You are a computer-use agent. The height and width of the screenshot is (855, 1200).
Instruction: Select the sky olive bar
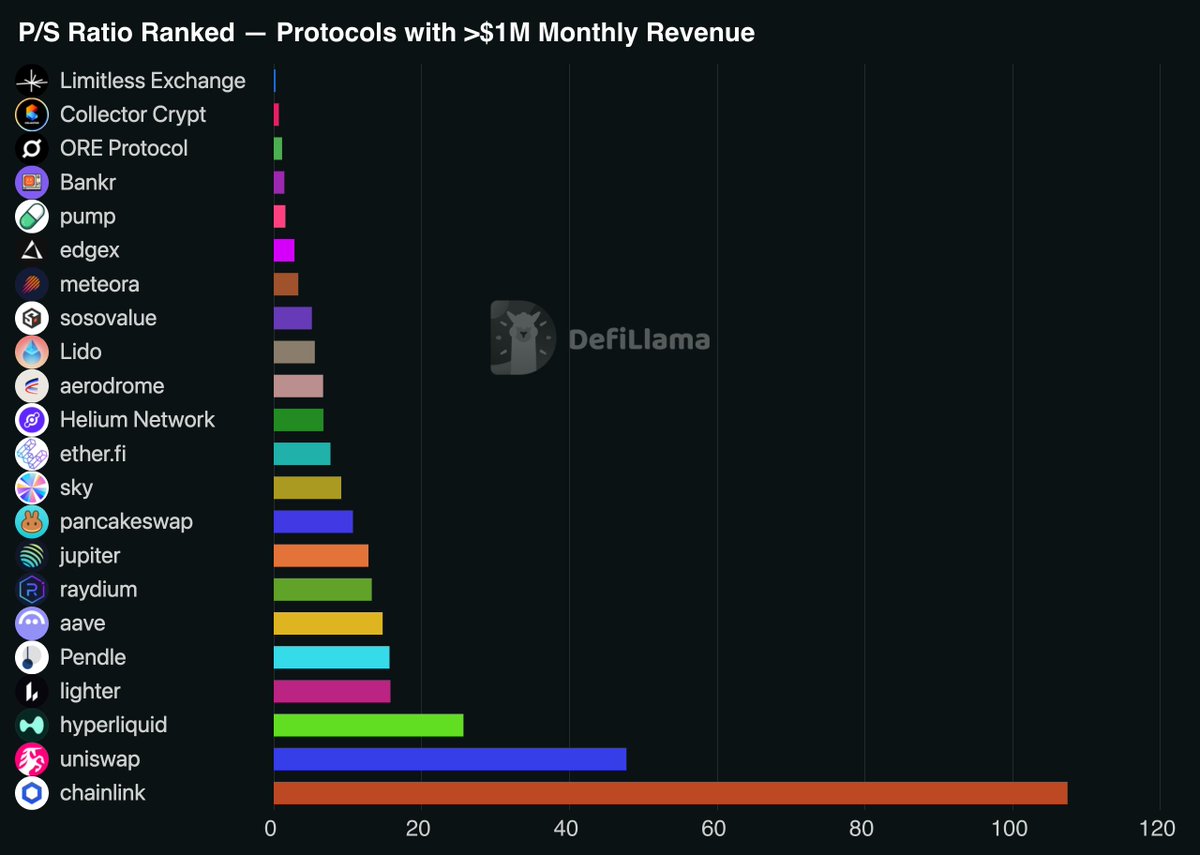(307, 487)
